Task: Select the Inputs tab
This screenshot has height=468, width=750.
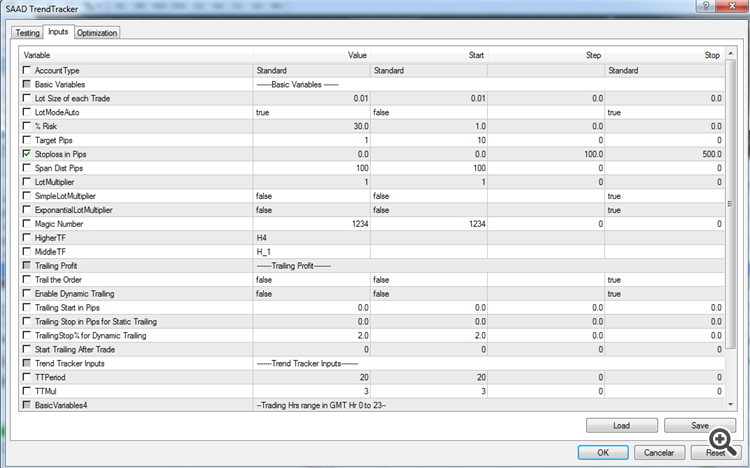Action: pos(58,32)
